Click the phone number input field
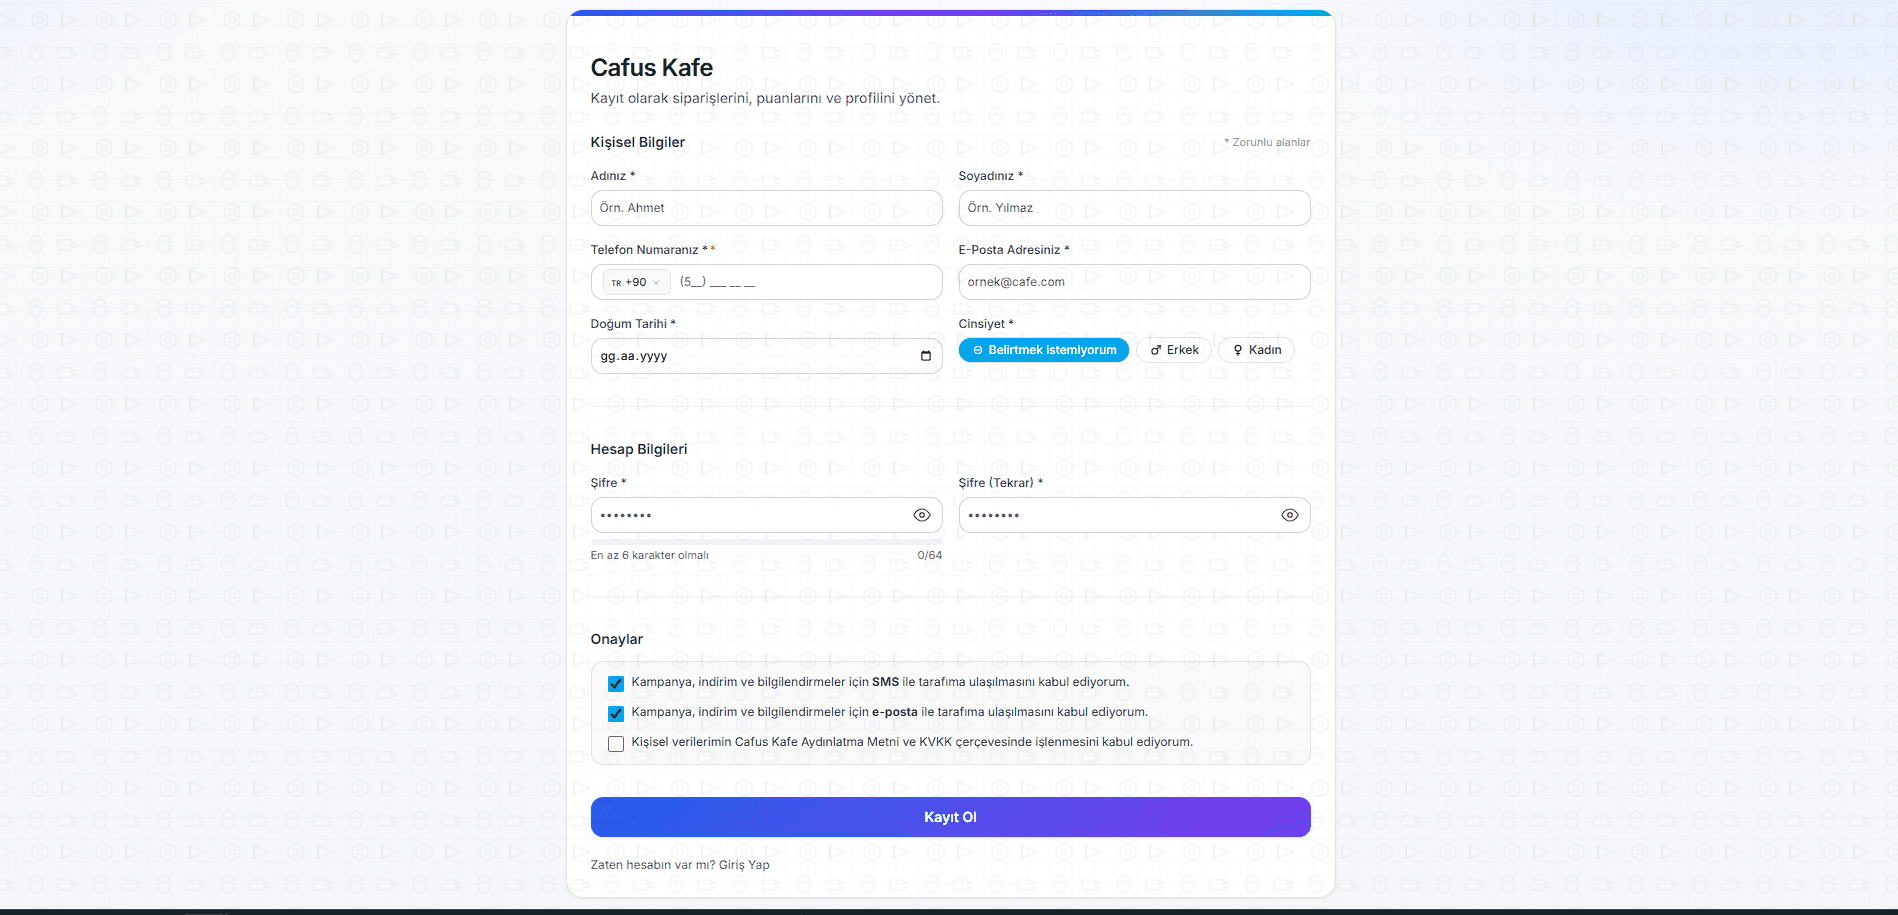This screenshot has height=915, width=1898. 805,282
